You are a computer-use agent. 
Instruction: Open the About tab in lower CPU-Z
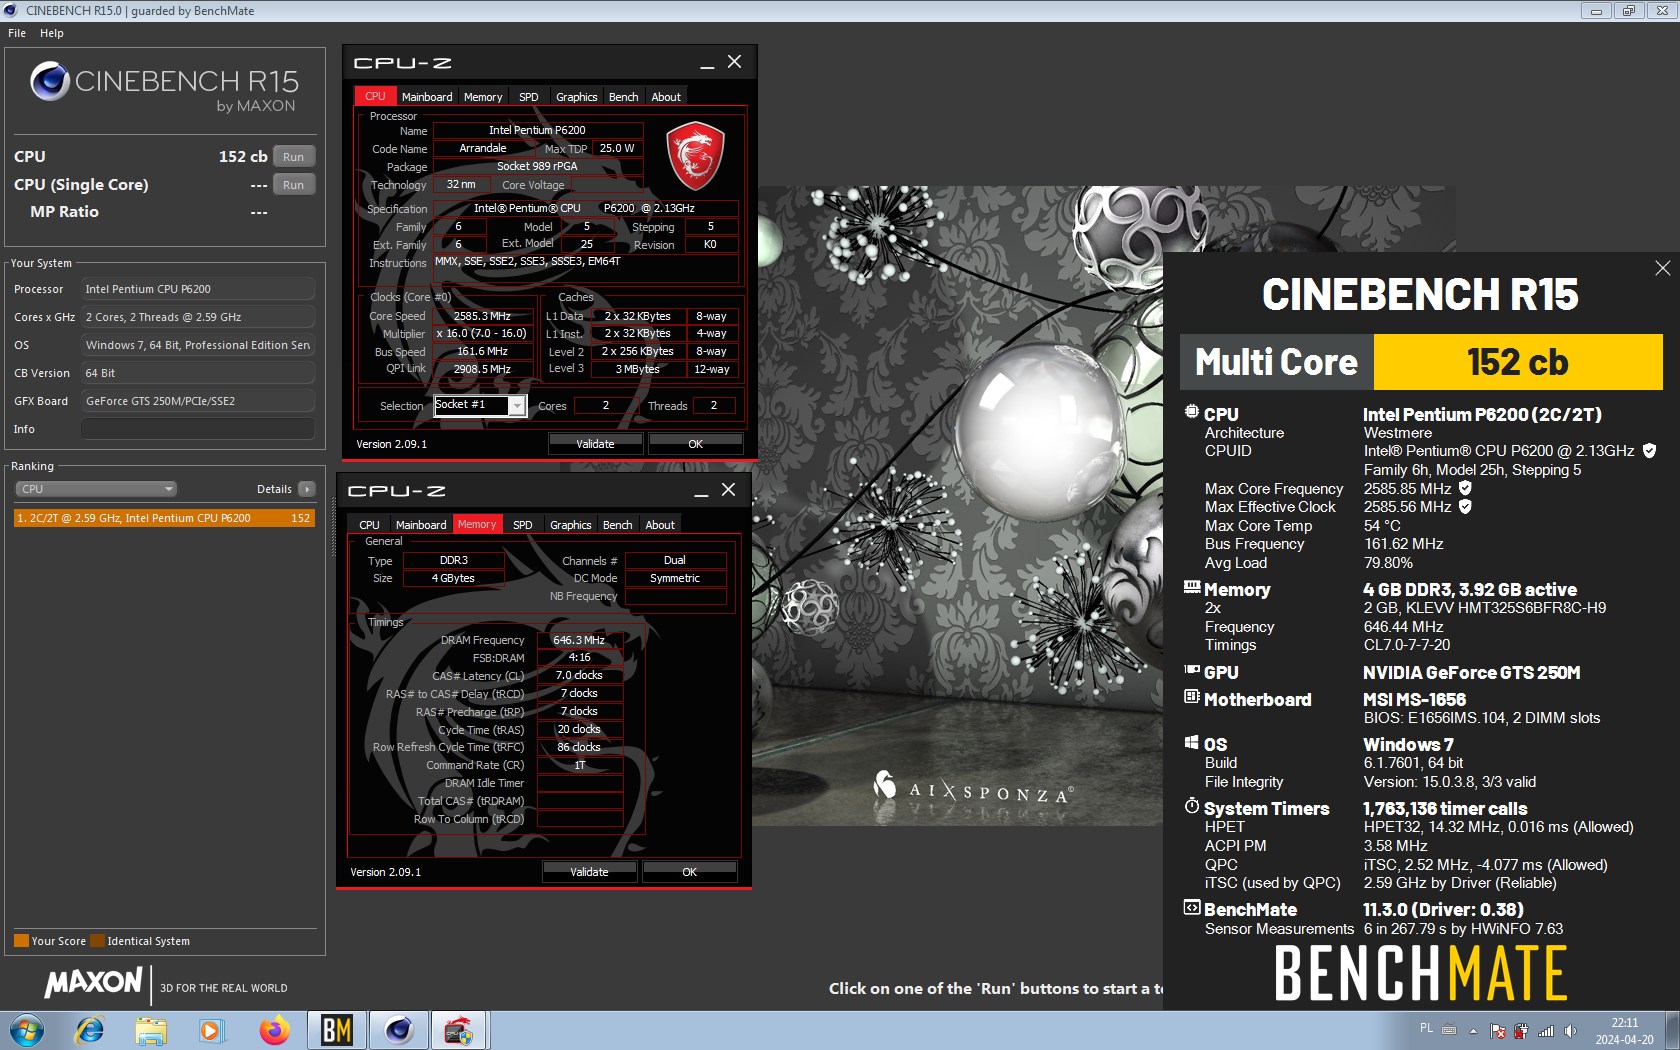(660, 525)
